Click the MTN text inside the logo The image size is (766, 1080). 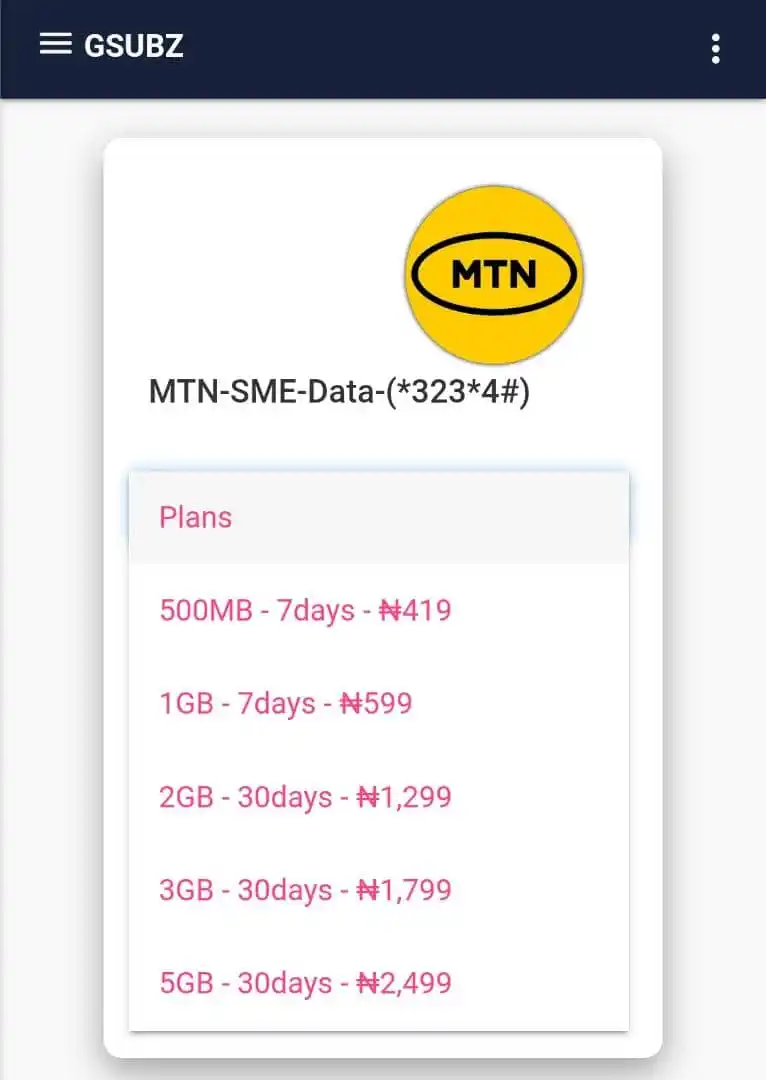coord(494,274)
